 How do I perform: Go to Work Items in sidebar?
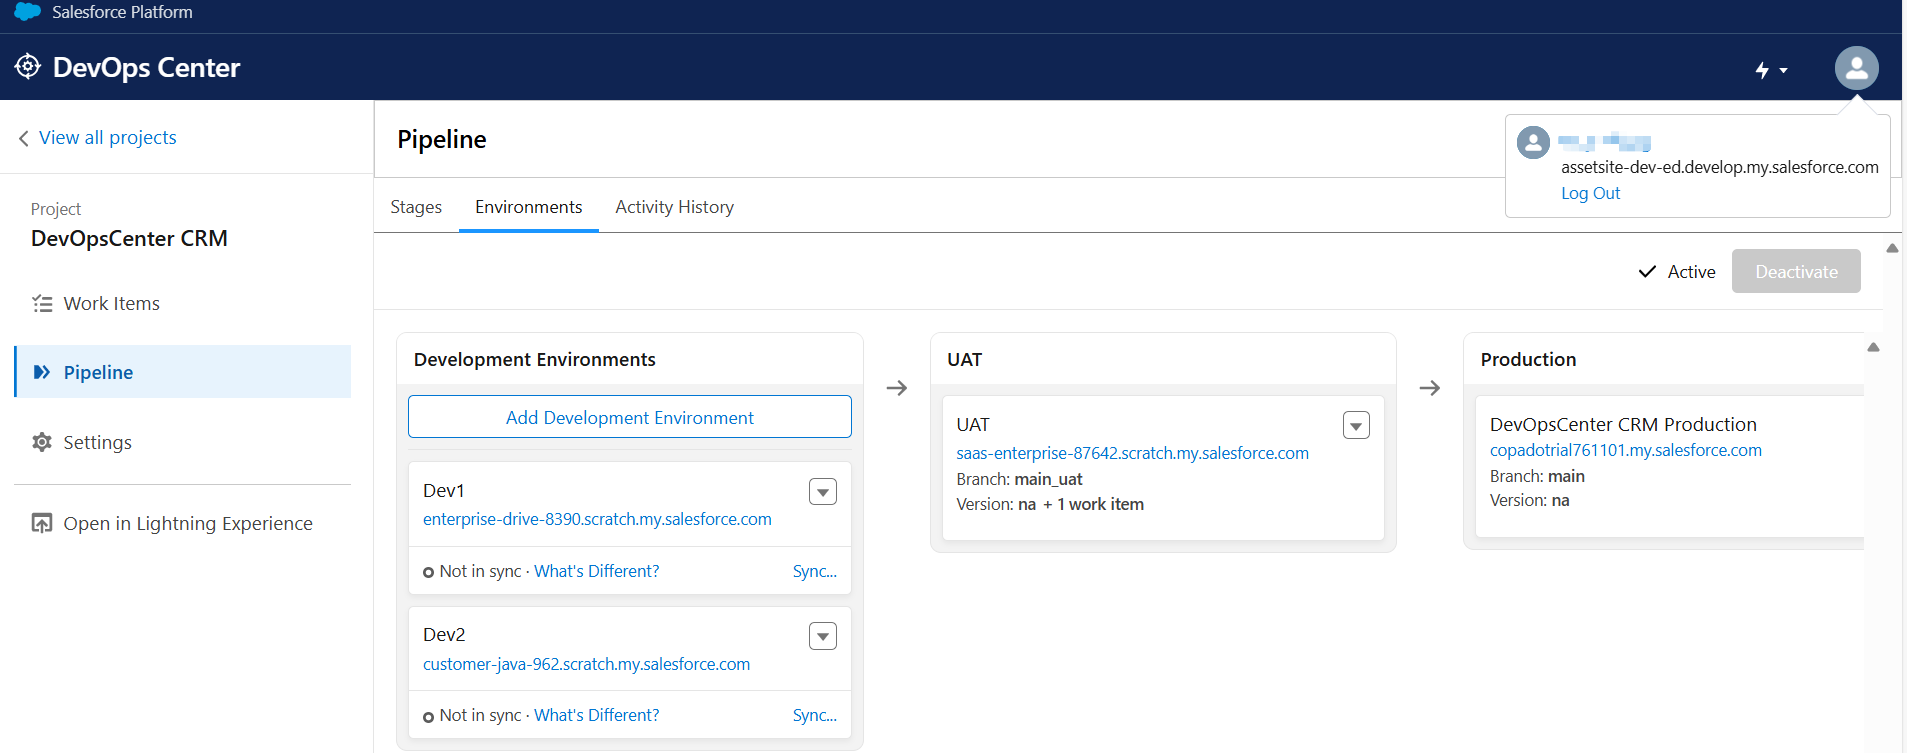point(183,303)
